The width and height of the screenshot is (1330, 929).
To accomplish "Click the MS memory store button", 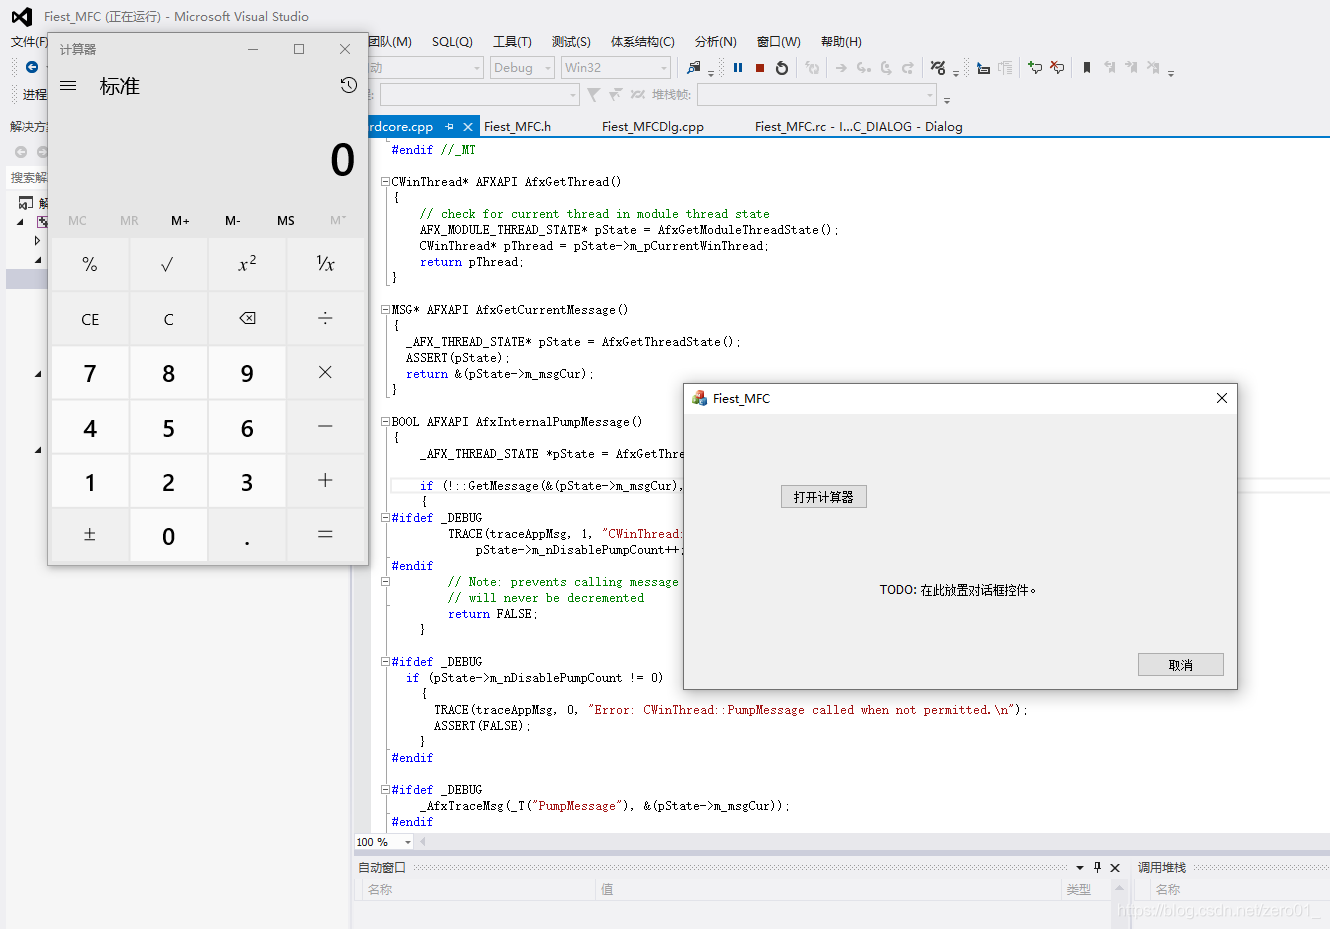I will tap(286, 220).
